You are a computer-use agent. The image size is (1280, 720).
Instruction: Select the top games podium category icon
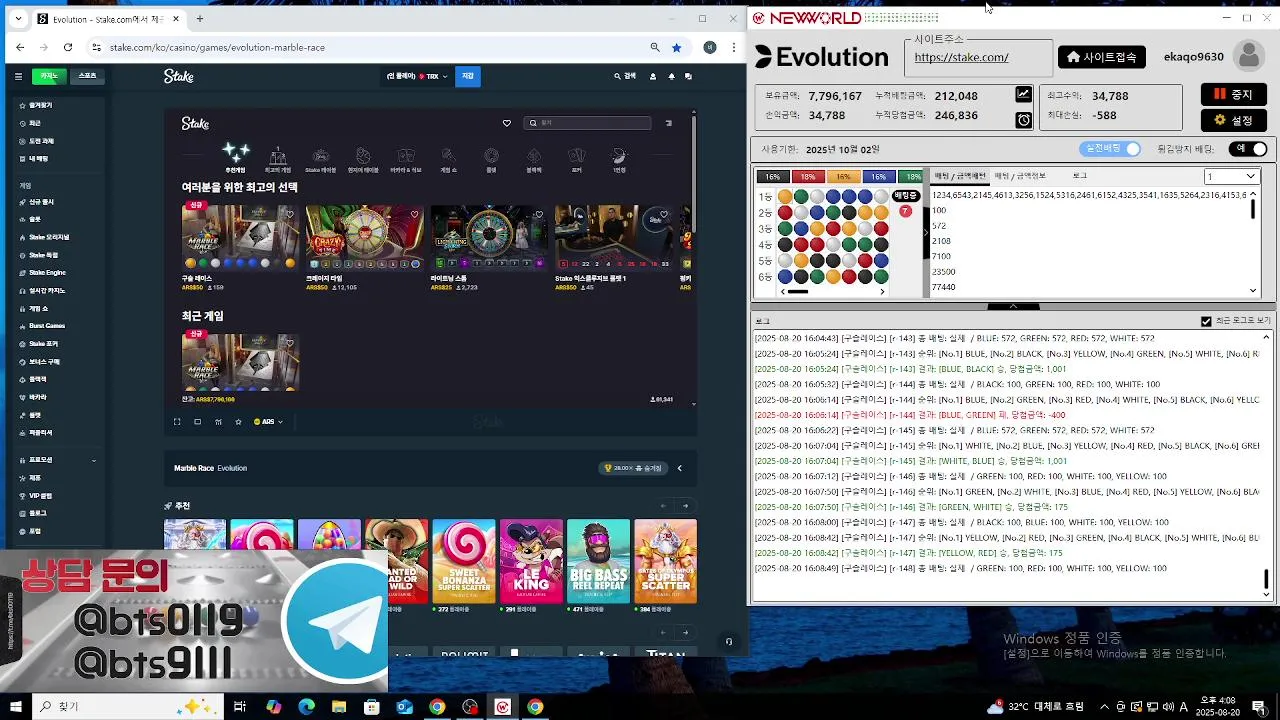click(278, 156)
